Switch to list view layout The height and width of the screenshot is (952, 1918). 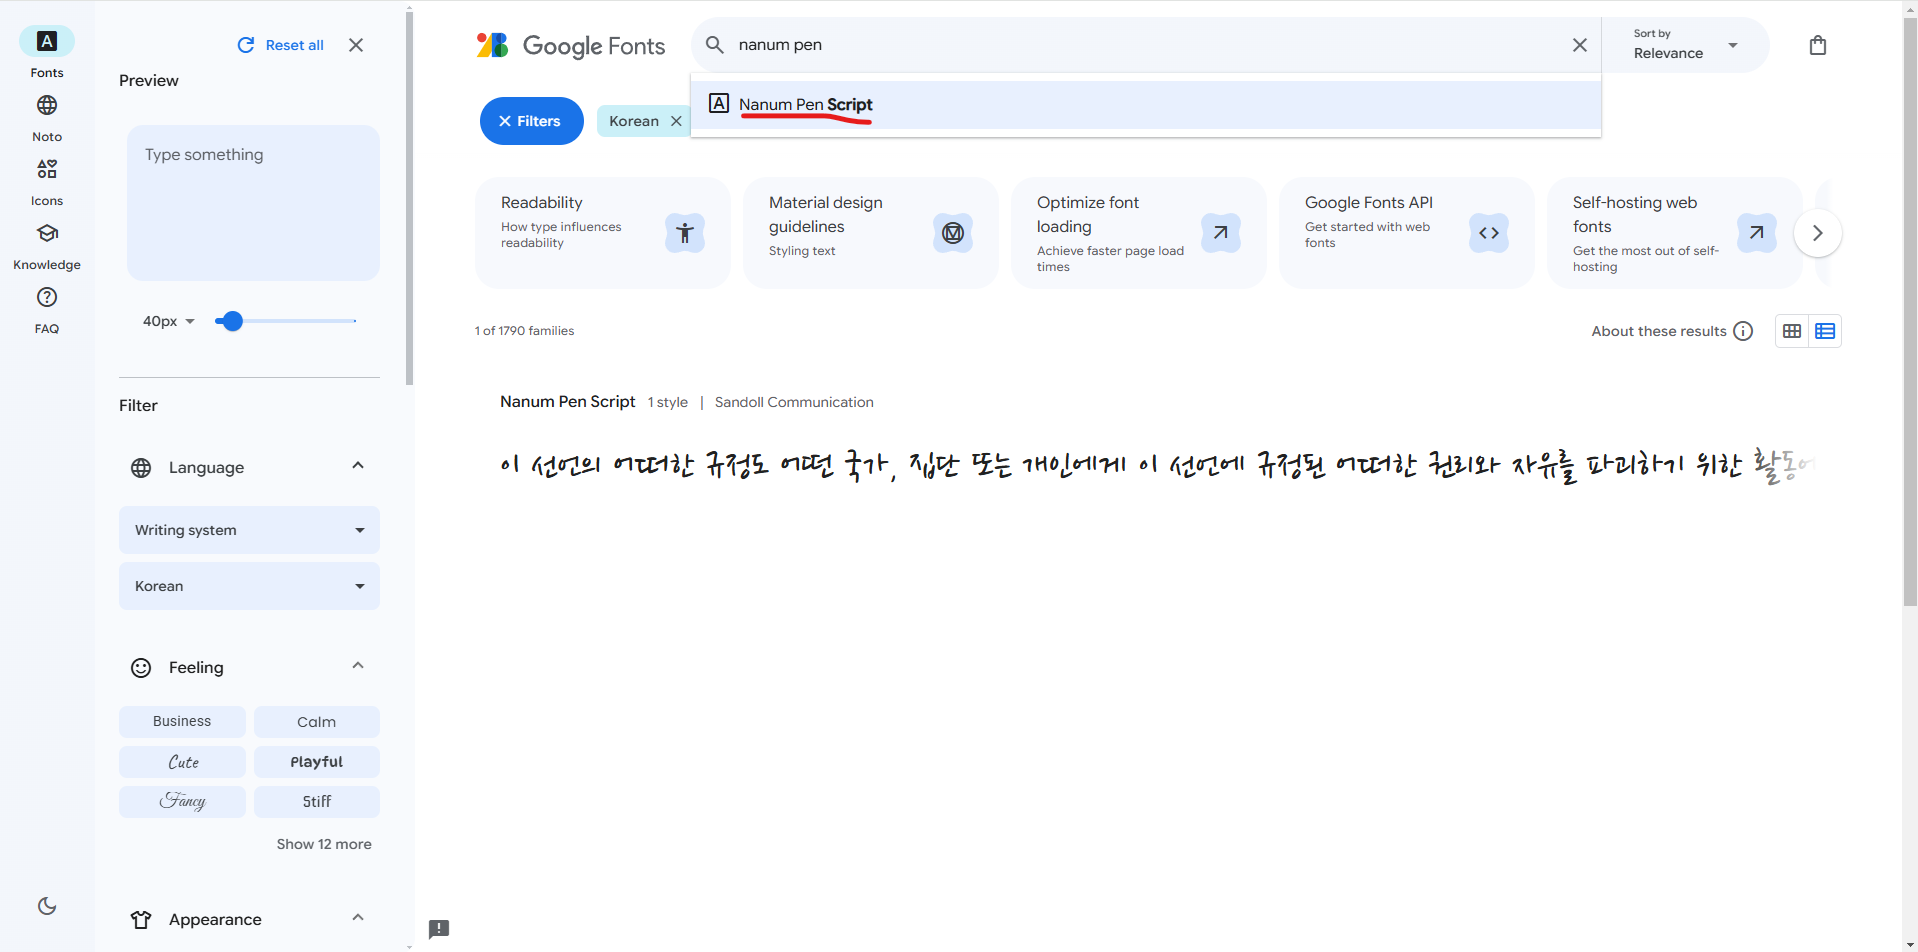[x=1825, y=331]
